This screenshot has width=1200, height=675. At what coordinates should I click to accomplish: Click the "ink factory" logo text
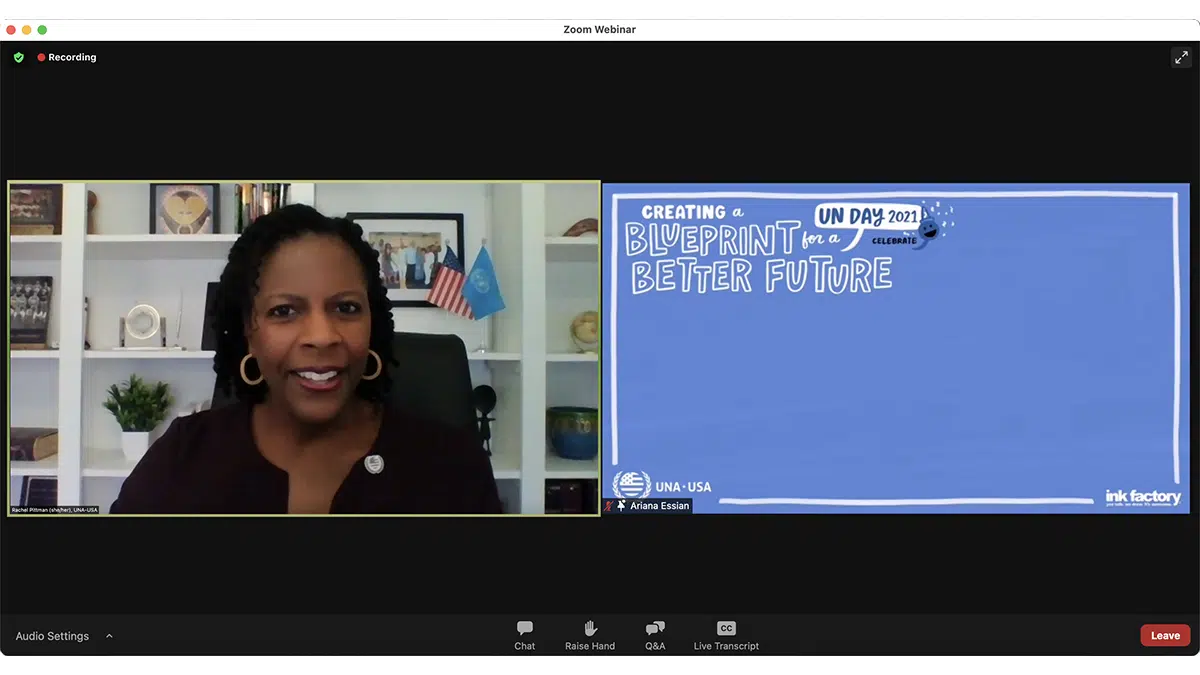1142,497
